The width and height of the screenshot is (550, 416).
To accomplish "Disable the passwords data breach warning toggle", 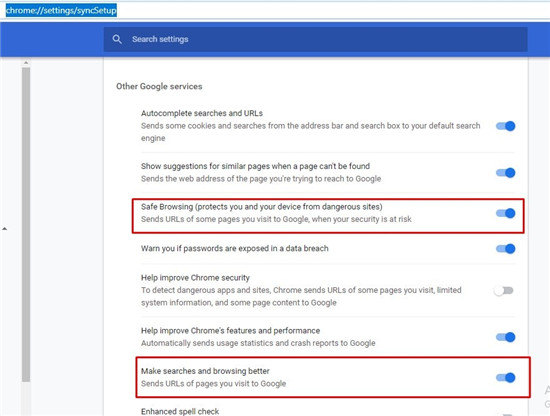I will (505, 249).
